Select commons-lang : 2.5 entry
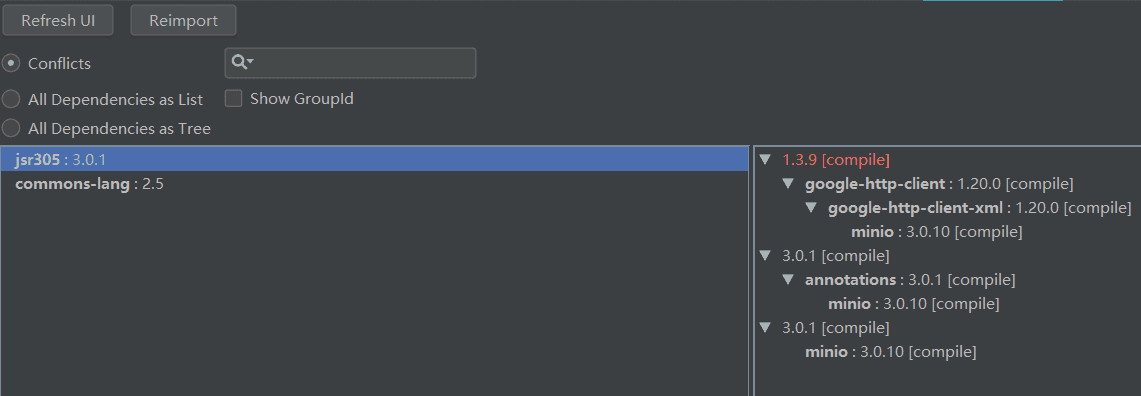This screenshot has height=396, width=1141. 375,183
